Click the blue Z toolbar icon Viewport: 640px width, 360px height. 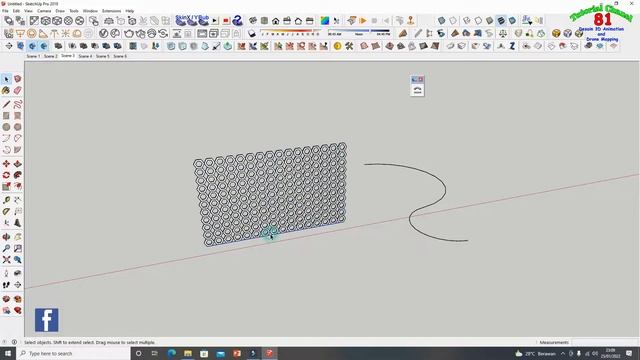click(x=512, y=46)
